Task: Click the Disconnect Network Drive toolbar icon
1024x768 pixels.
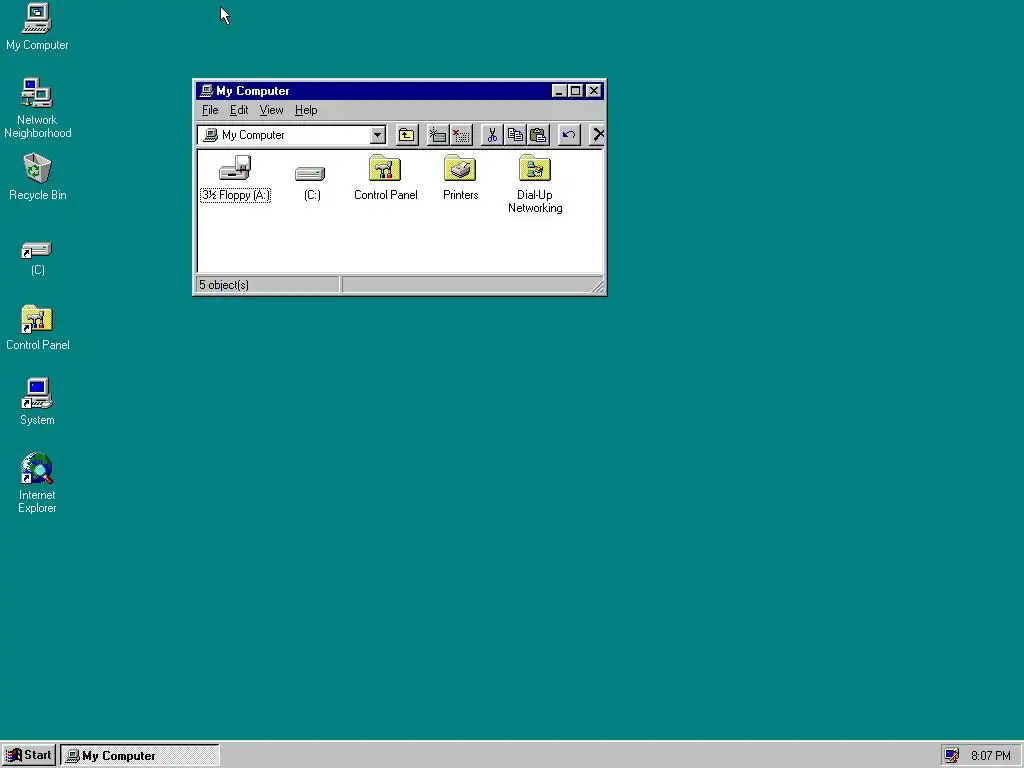Action: tap(461, 135)
